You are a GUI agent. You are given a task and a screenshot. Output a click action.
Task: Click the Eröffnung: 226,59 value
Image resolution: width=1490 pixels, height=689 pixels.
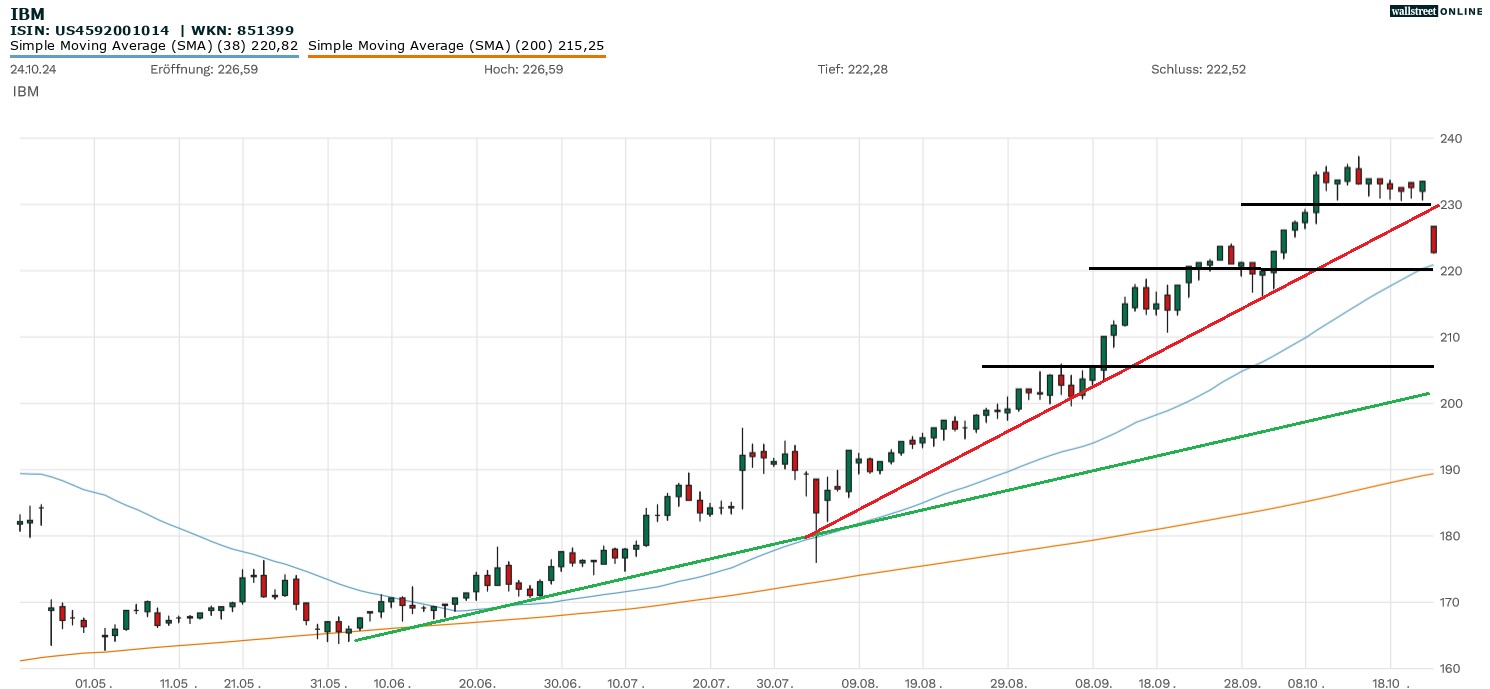pyautogui.click(x=204, y=70)
